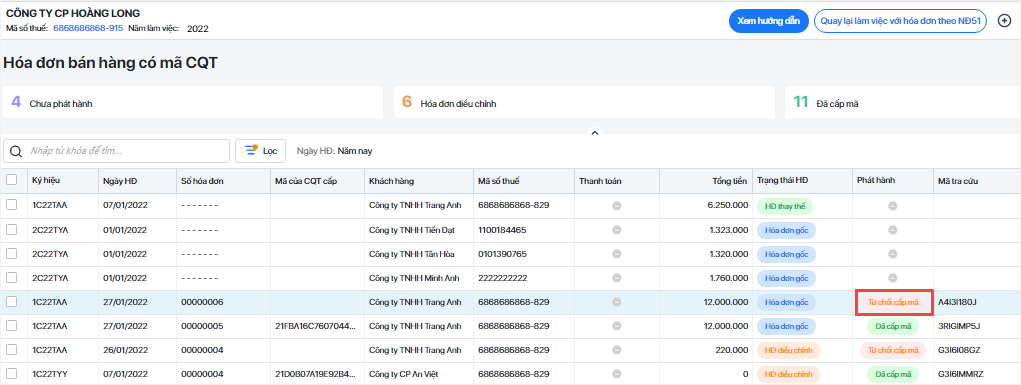The image size is (1021, 385).
Task: Click payment status dot for 1C22TAA 6.250.000 row
Action: point(616,206)
